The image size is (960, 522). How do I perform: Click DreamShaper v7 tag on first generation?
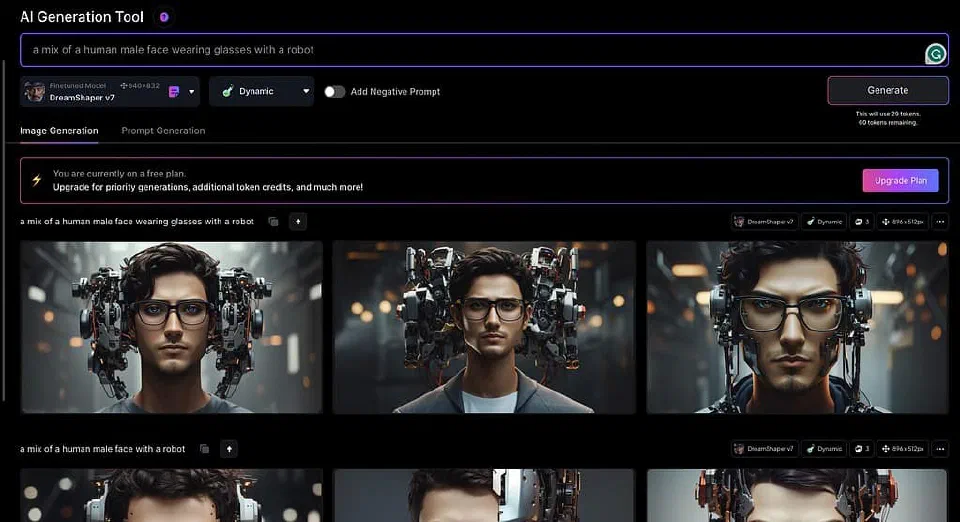coord(764,222)
